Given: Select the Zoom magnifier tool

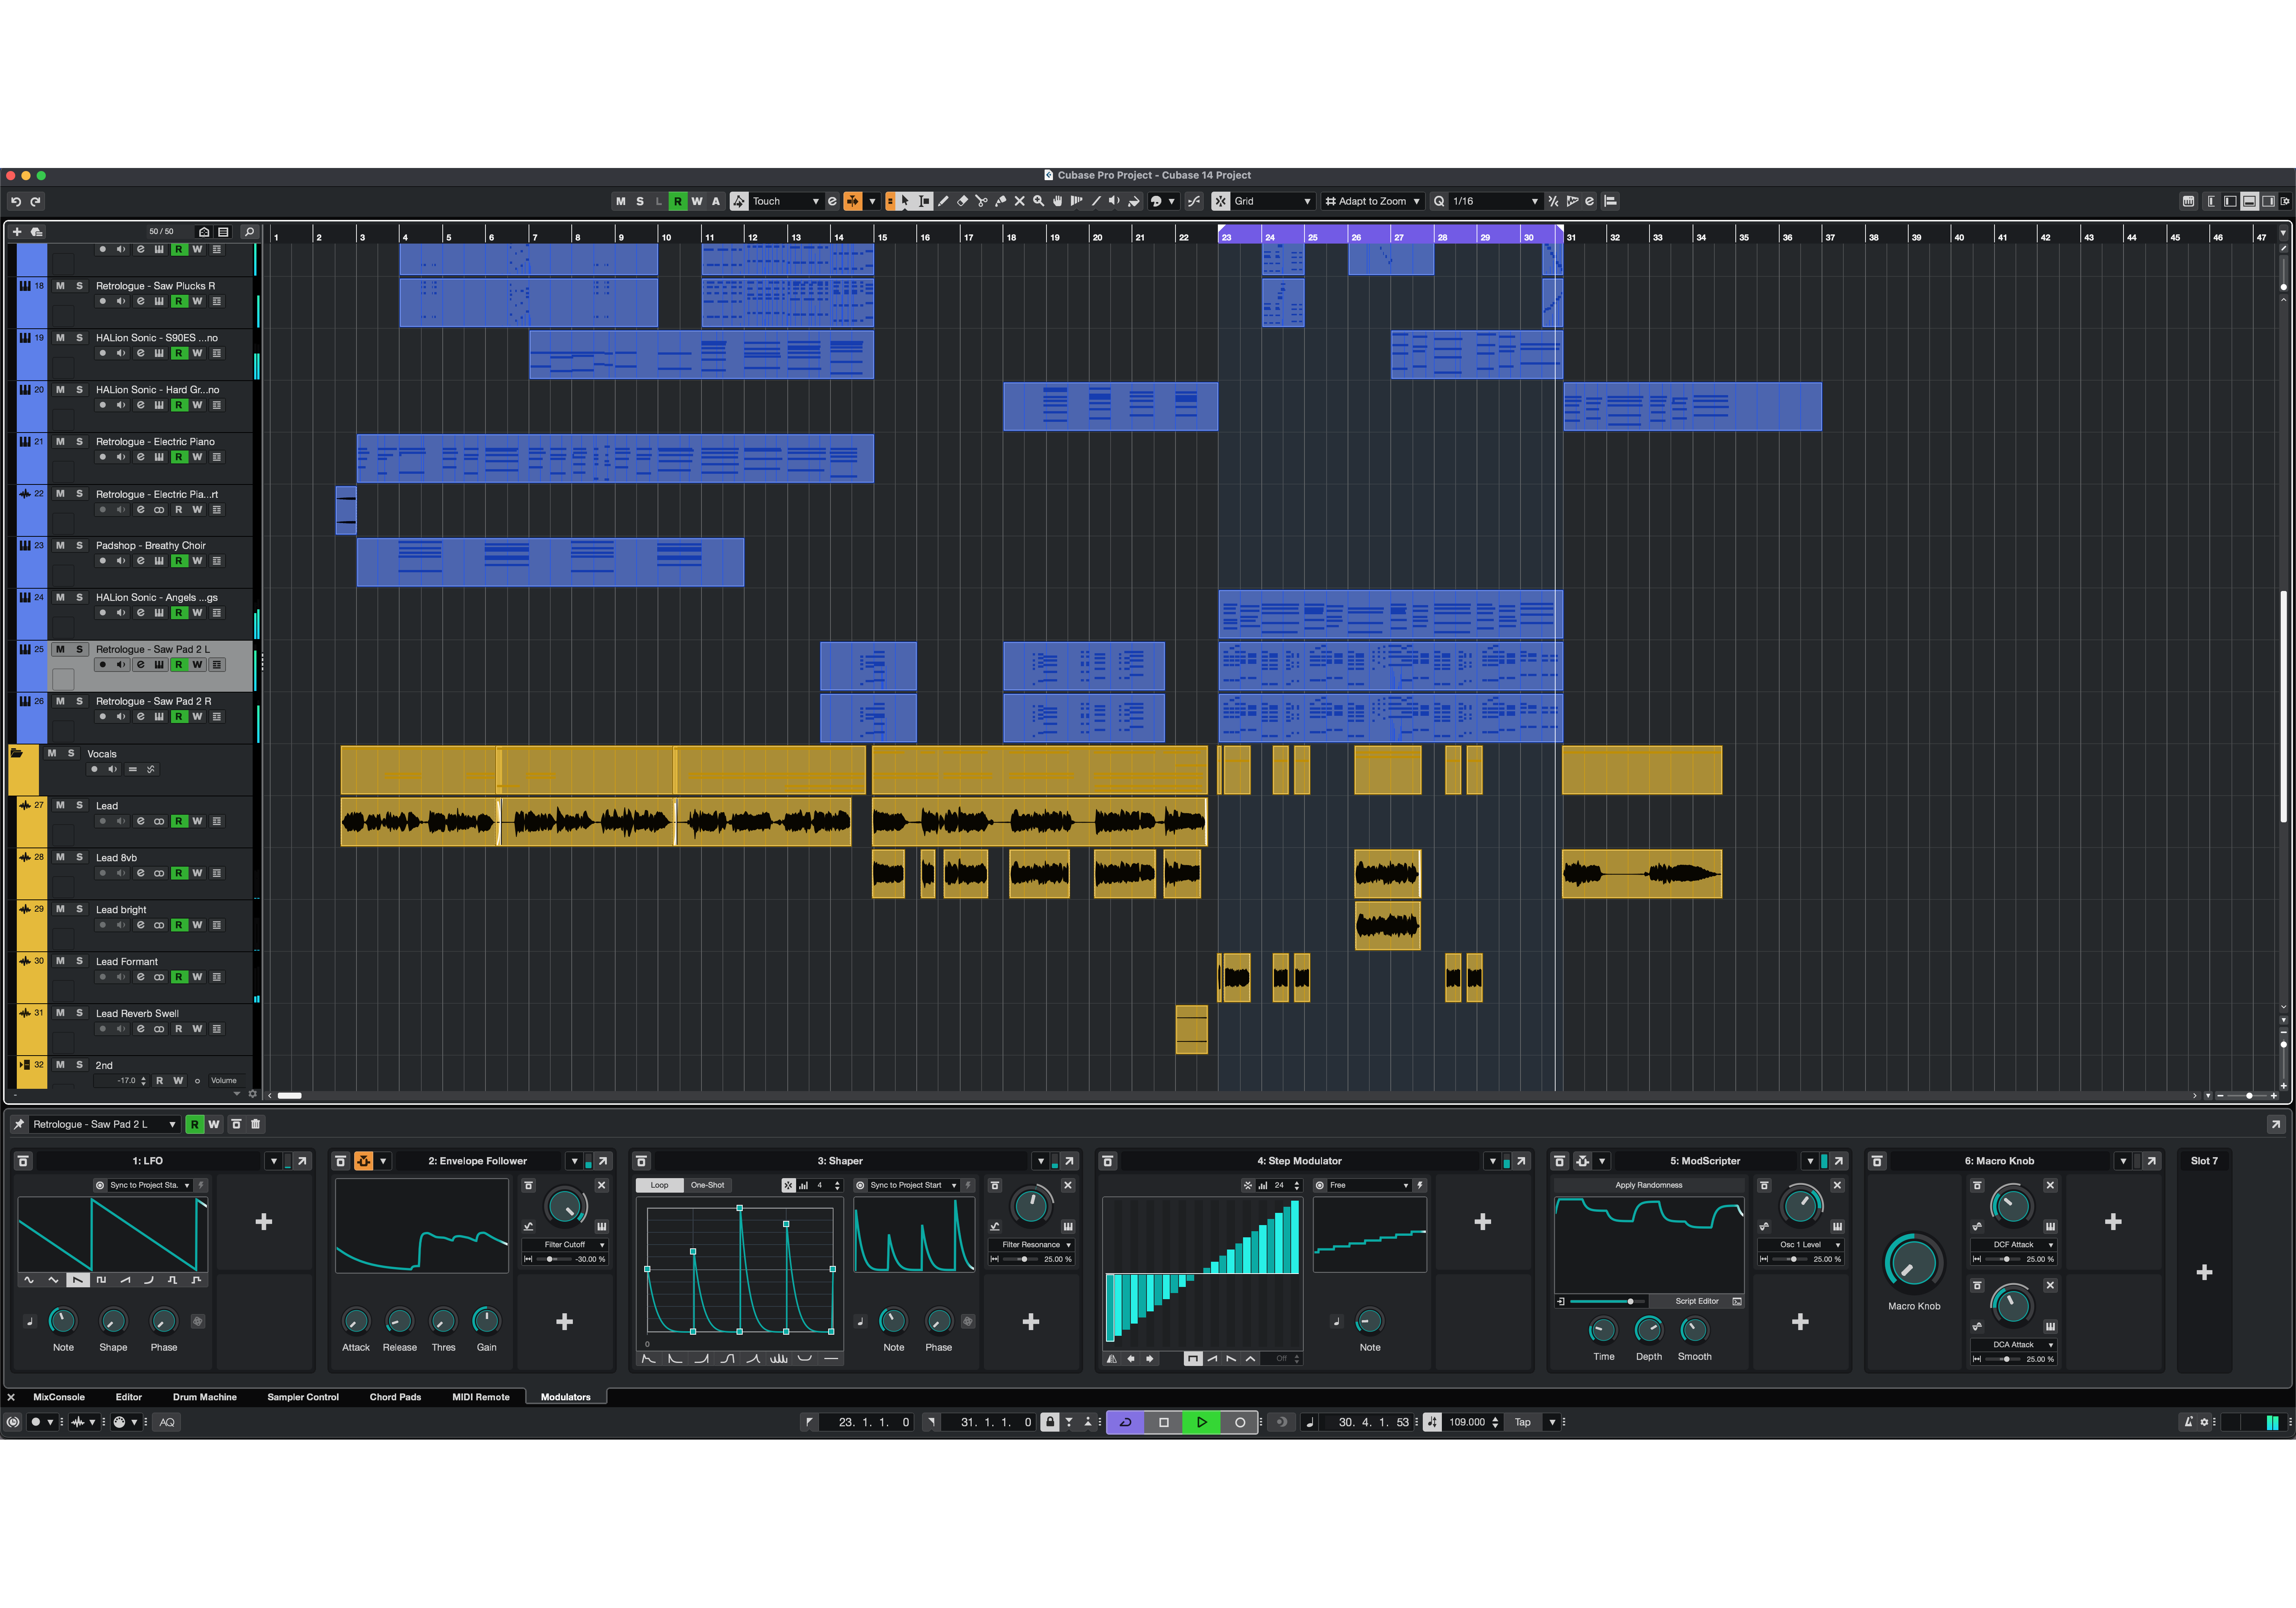Looking at the screenshot, I should tap(1038, 201).
